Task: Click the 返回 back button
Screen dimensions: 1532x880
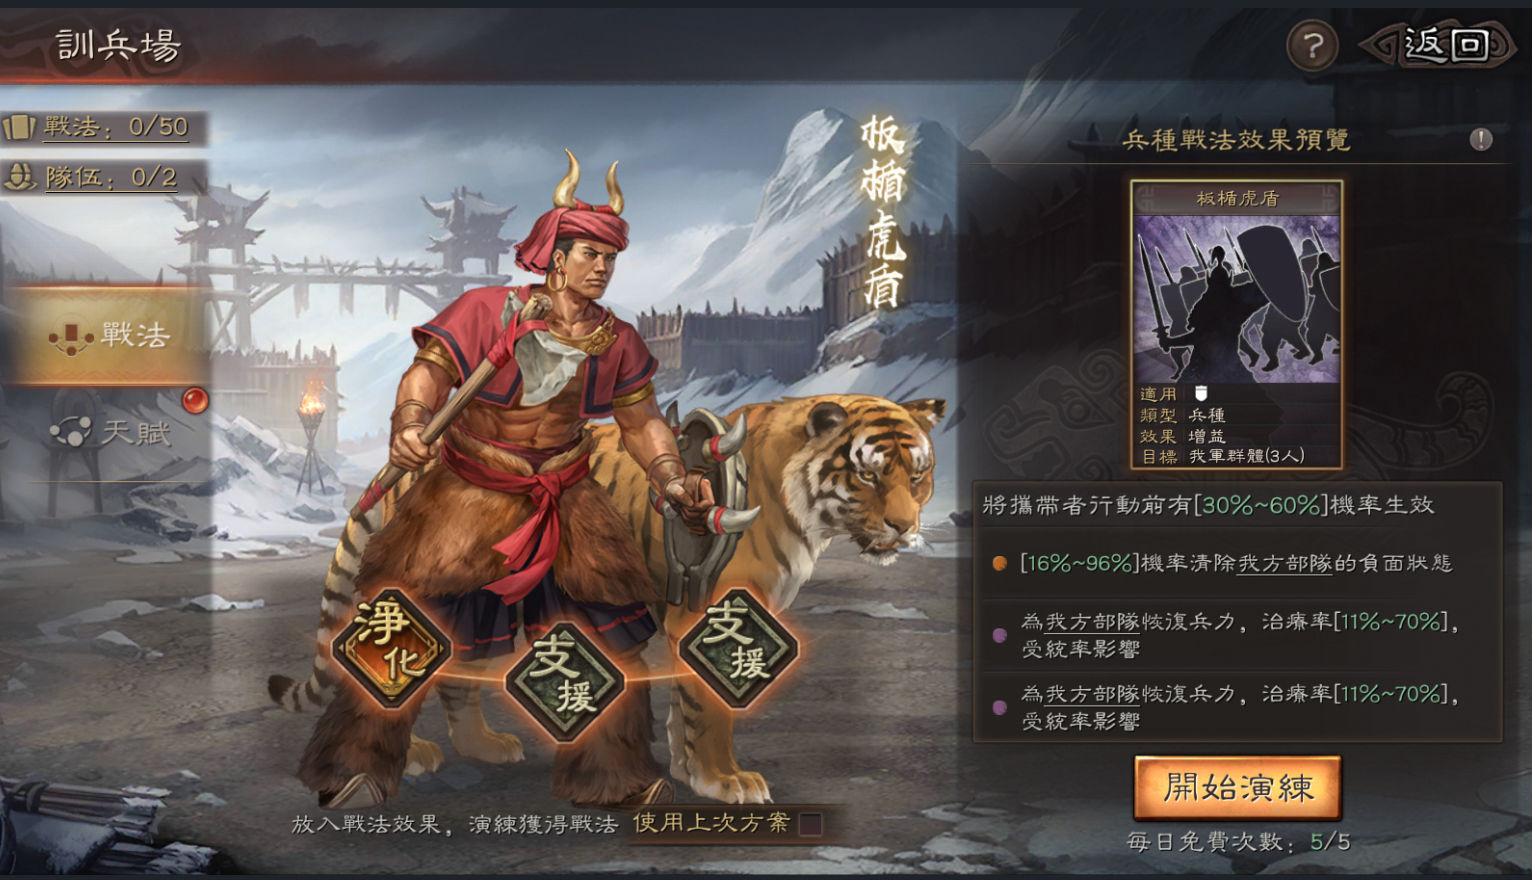Action: (1442, 45)
